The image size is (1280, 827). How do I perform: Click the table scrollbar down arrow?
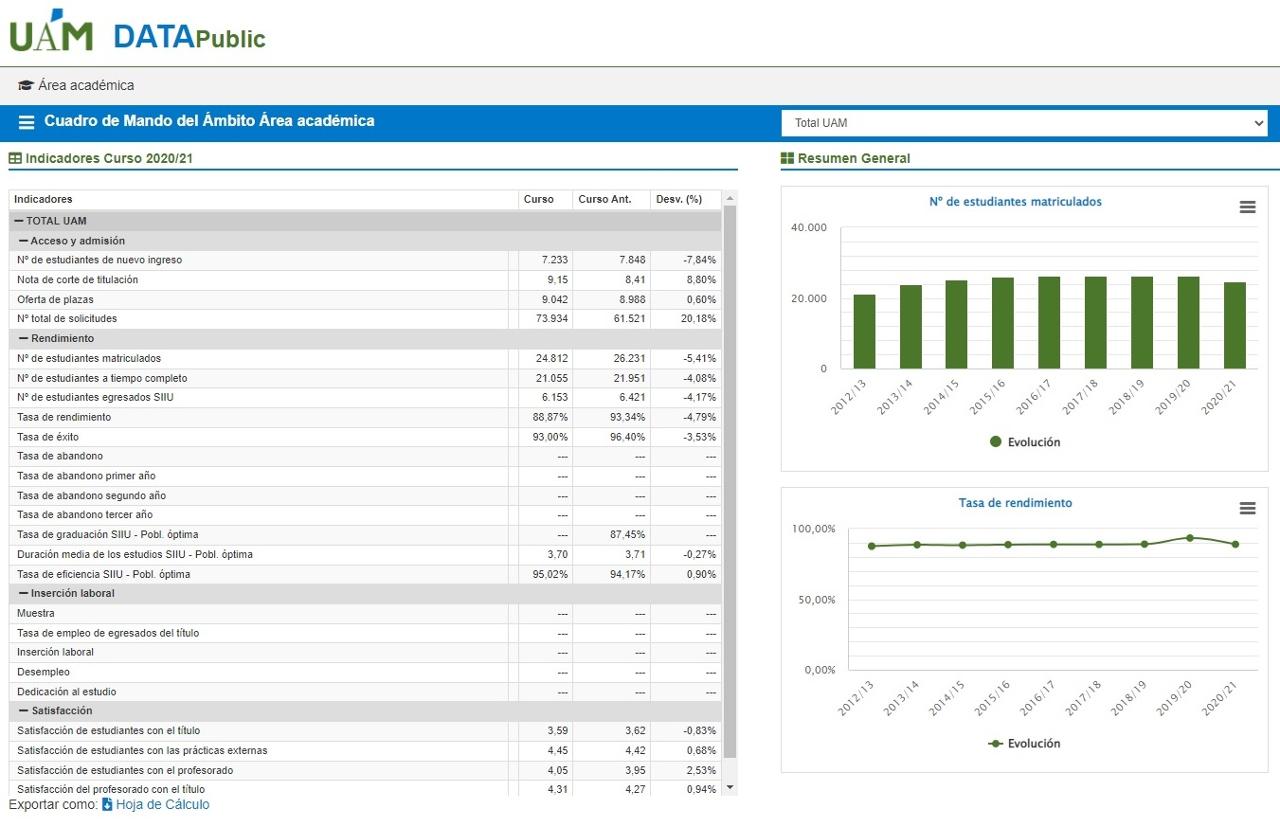coord(729,788)
